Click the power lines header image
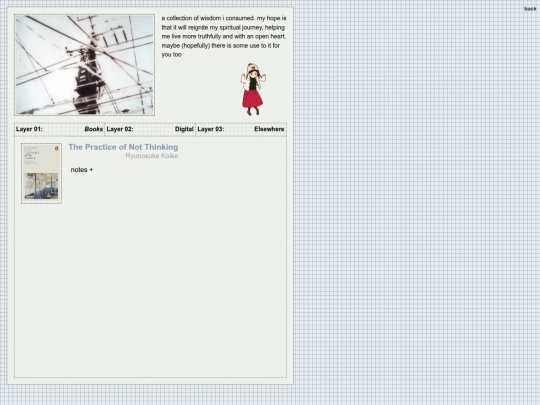The width and height of the screenshot is (540, 405). [84, 65]
